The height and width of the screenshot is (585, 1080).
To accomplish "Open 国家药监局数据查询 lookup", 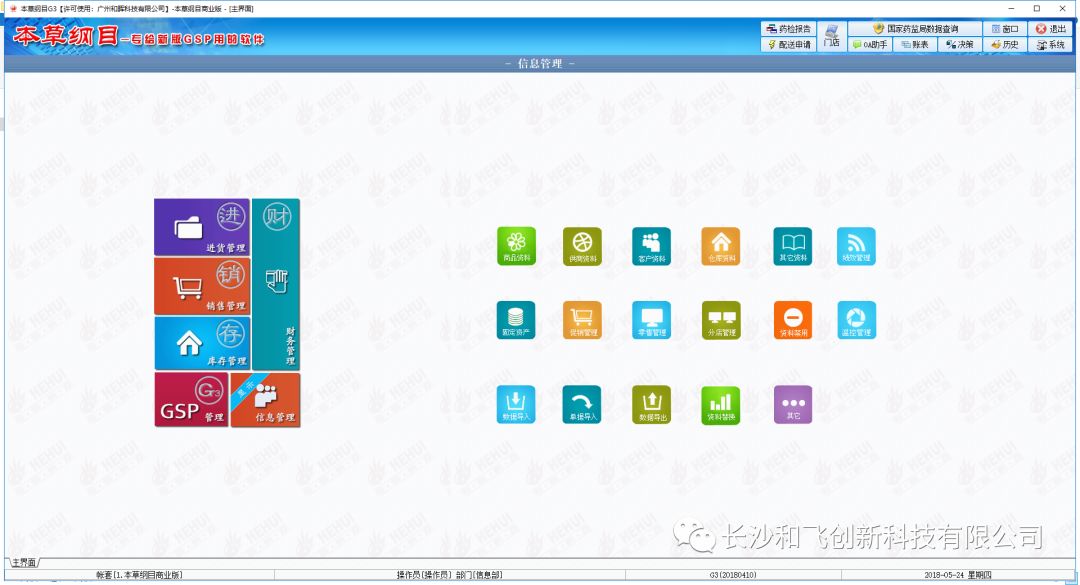I will pyautogui.click(x=915, y=29).
